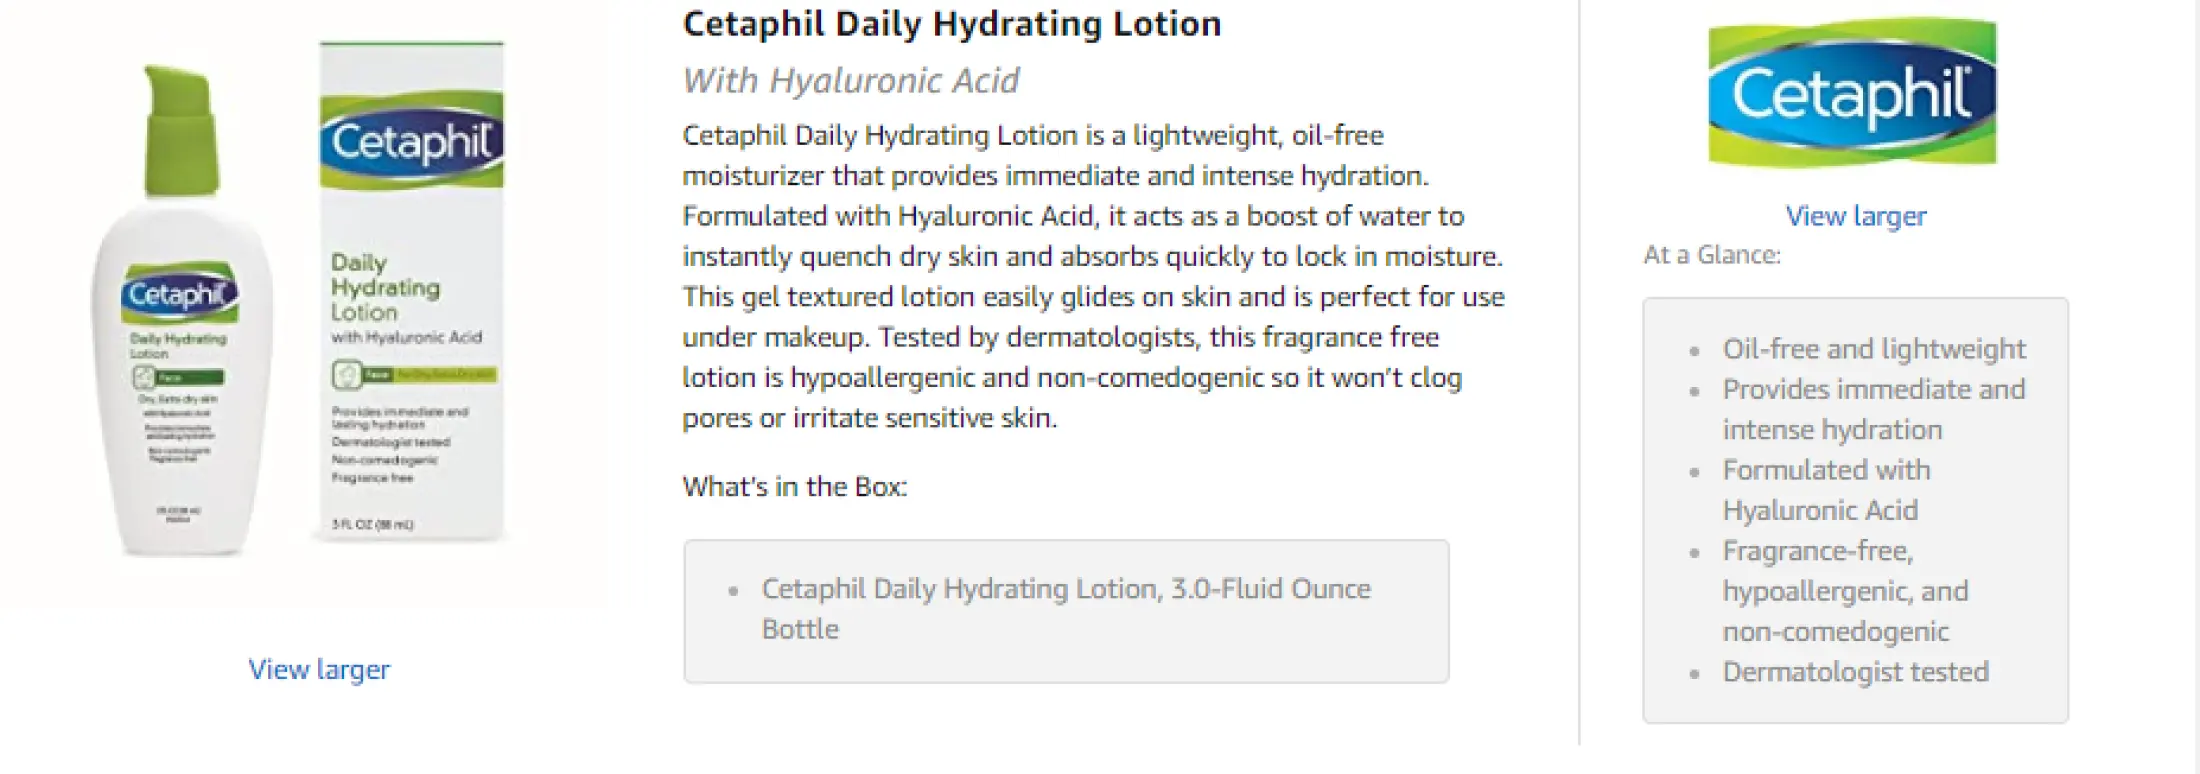Click "Provides immediate and intense hydration" bullet
This screenshot has height=774, width=2200.
pyautogui.click(x=1873, y=409)
